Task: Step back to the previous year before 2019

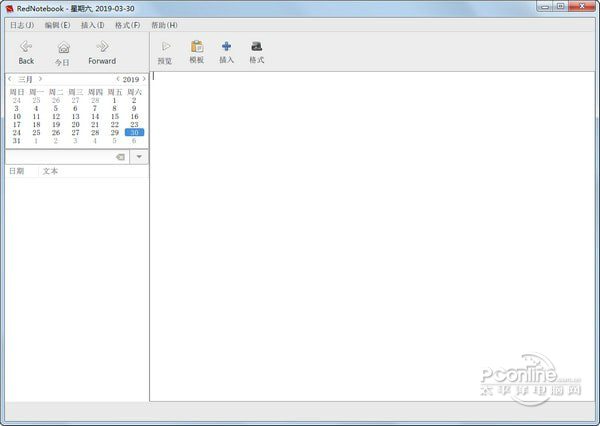Action: (118, 79)
